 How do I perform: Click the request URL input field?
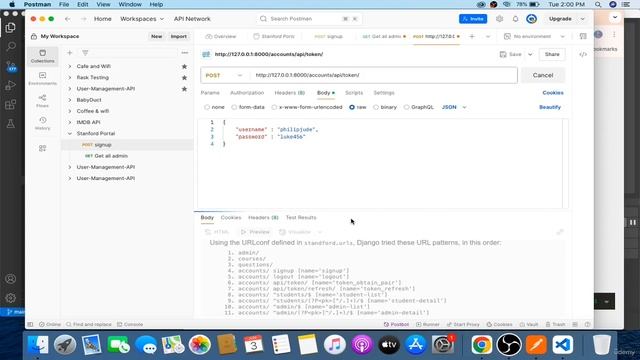click(384, 76)
